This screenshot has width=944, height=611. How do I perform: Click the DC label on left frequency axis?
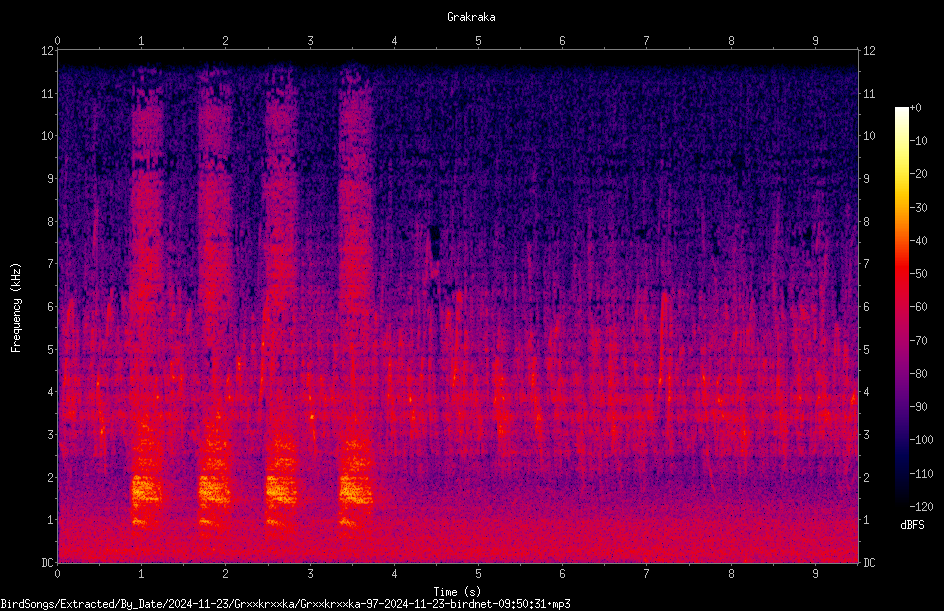click(x=47, y=562)
